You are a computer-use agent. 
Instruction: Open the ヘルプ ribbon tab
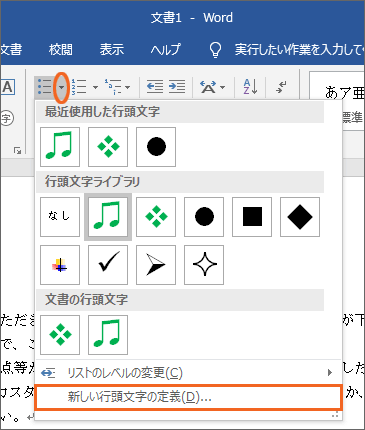(x=165, y=49)
